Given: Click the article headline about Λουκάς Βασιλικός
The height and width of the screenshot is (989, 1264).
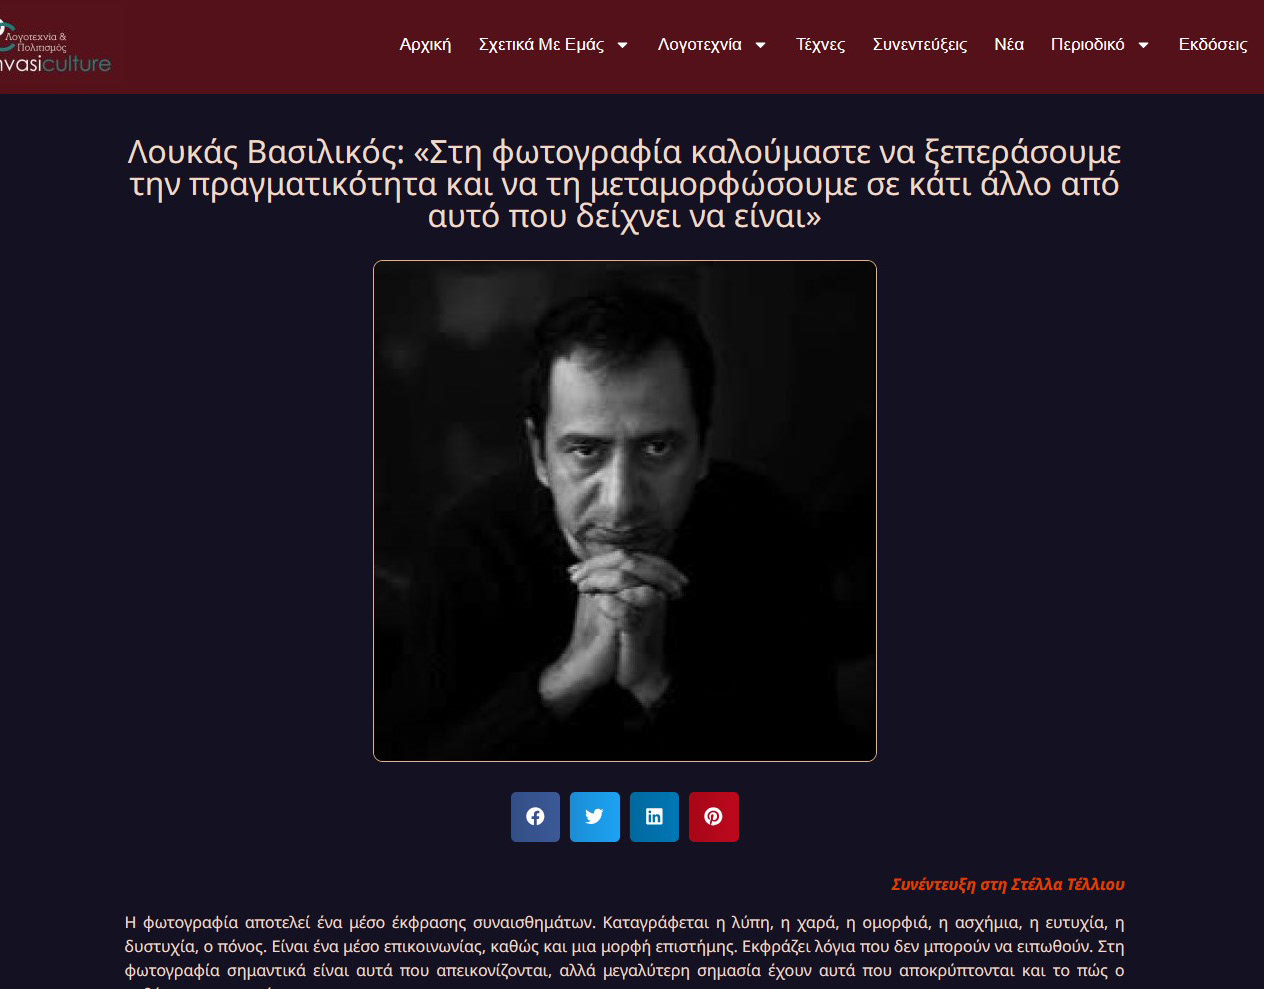Looking at the screenshot, I should [625, 184].
